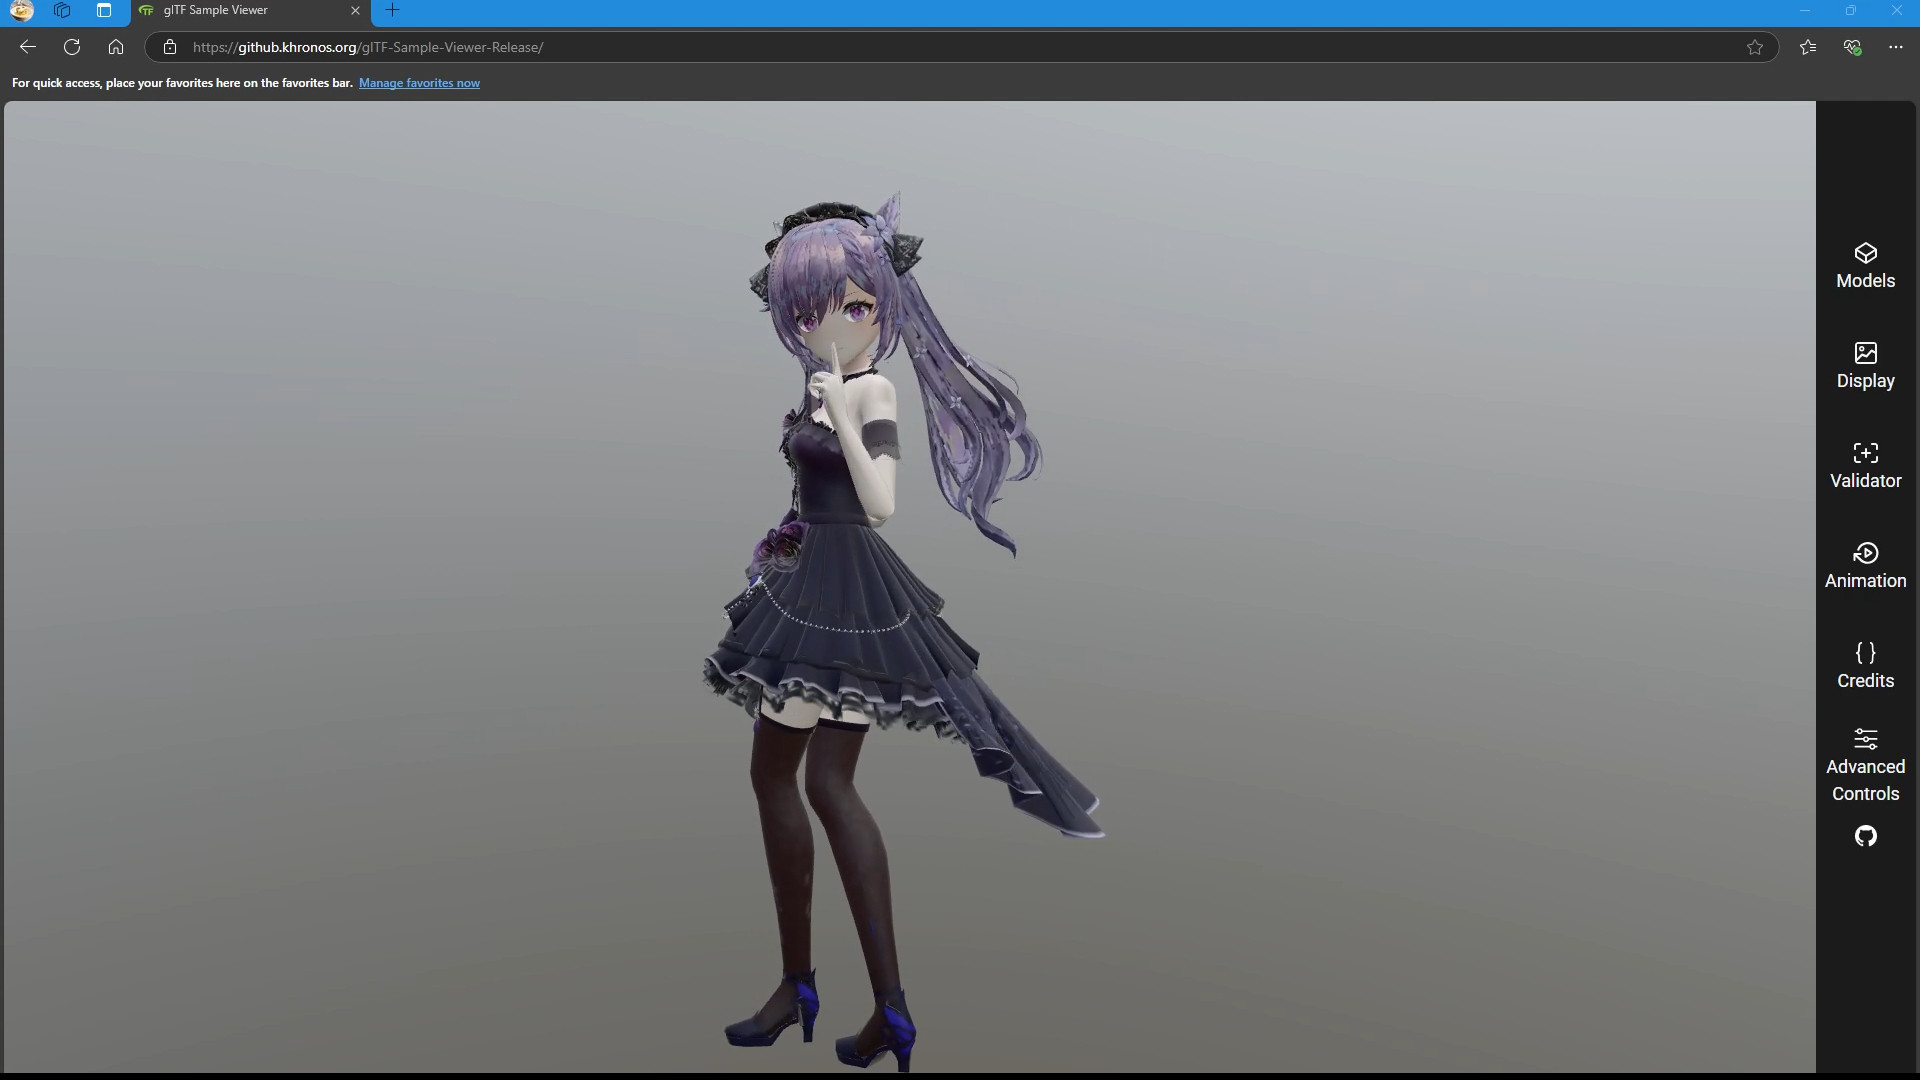Open browser Settings and more menu

click(x=1895, y=47)
